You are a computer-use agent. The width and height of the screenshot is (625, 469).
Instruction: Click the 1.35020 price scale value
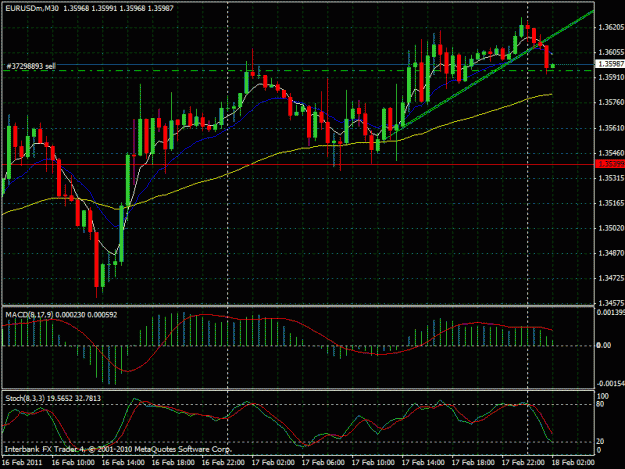coord(611,228)
